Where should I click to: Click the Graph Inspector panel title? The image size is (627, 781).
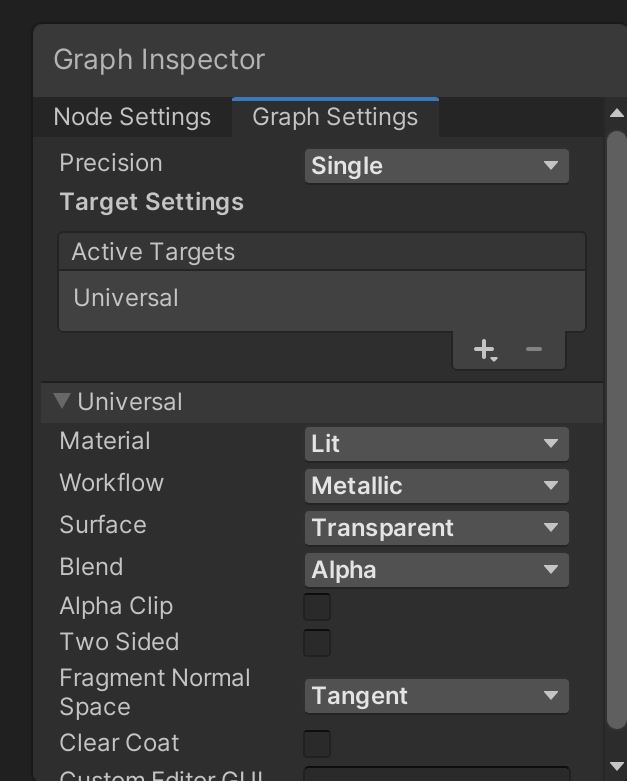coord(159,60)
